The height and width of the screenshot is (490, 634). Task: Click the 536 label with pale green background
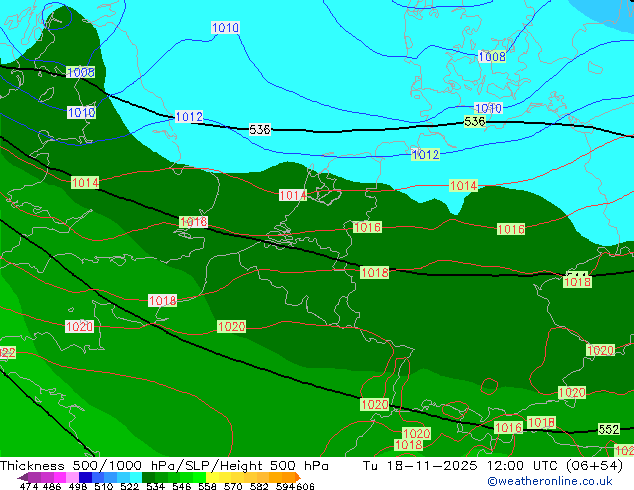pos(474,121)
